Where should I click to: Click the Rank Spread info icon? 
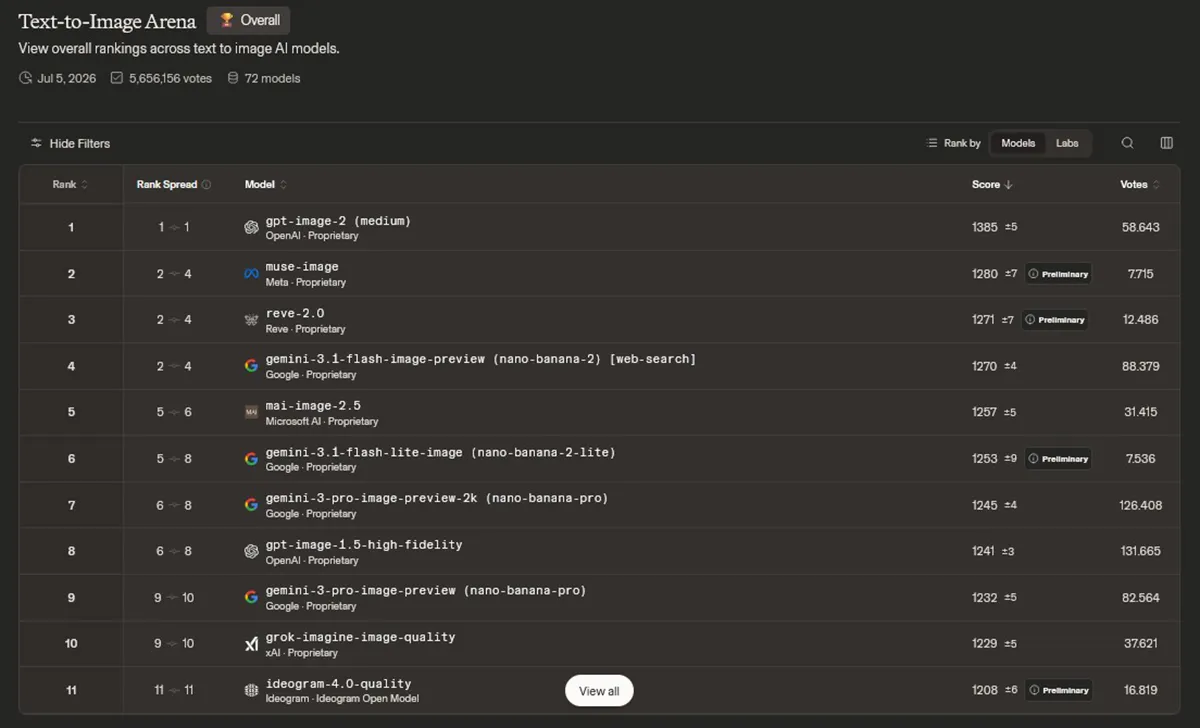[207, 185]
